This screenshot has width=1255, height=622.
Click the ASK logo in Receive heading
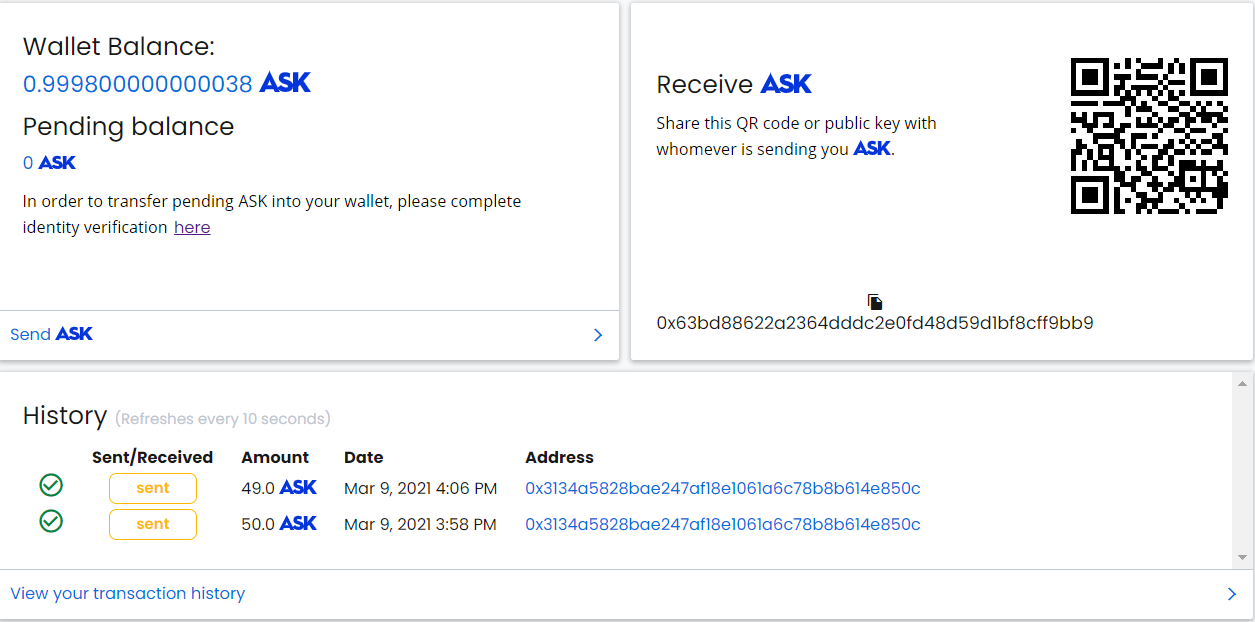(x=786, y=84)
